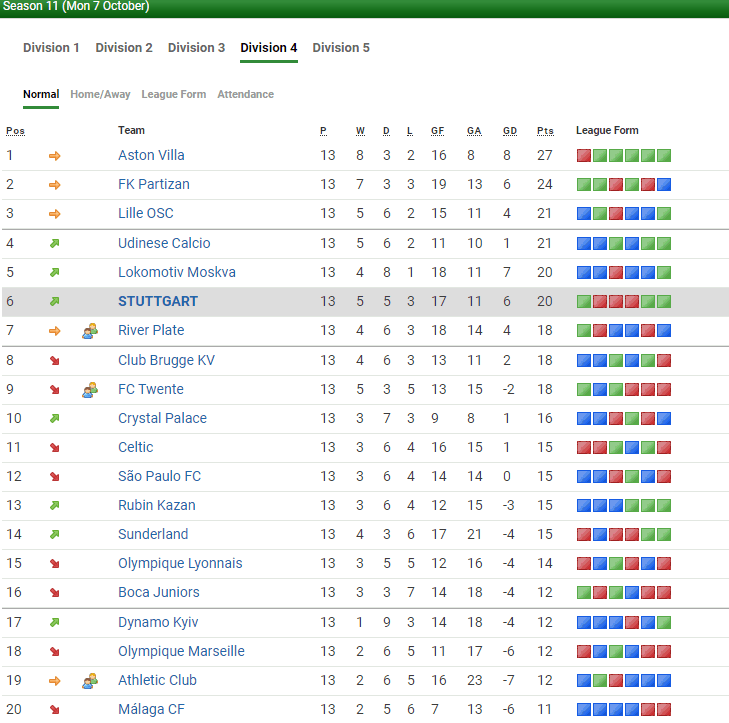Open the League Form sub-tab
729x723 pixels.
coord(174,95)
